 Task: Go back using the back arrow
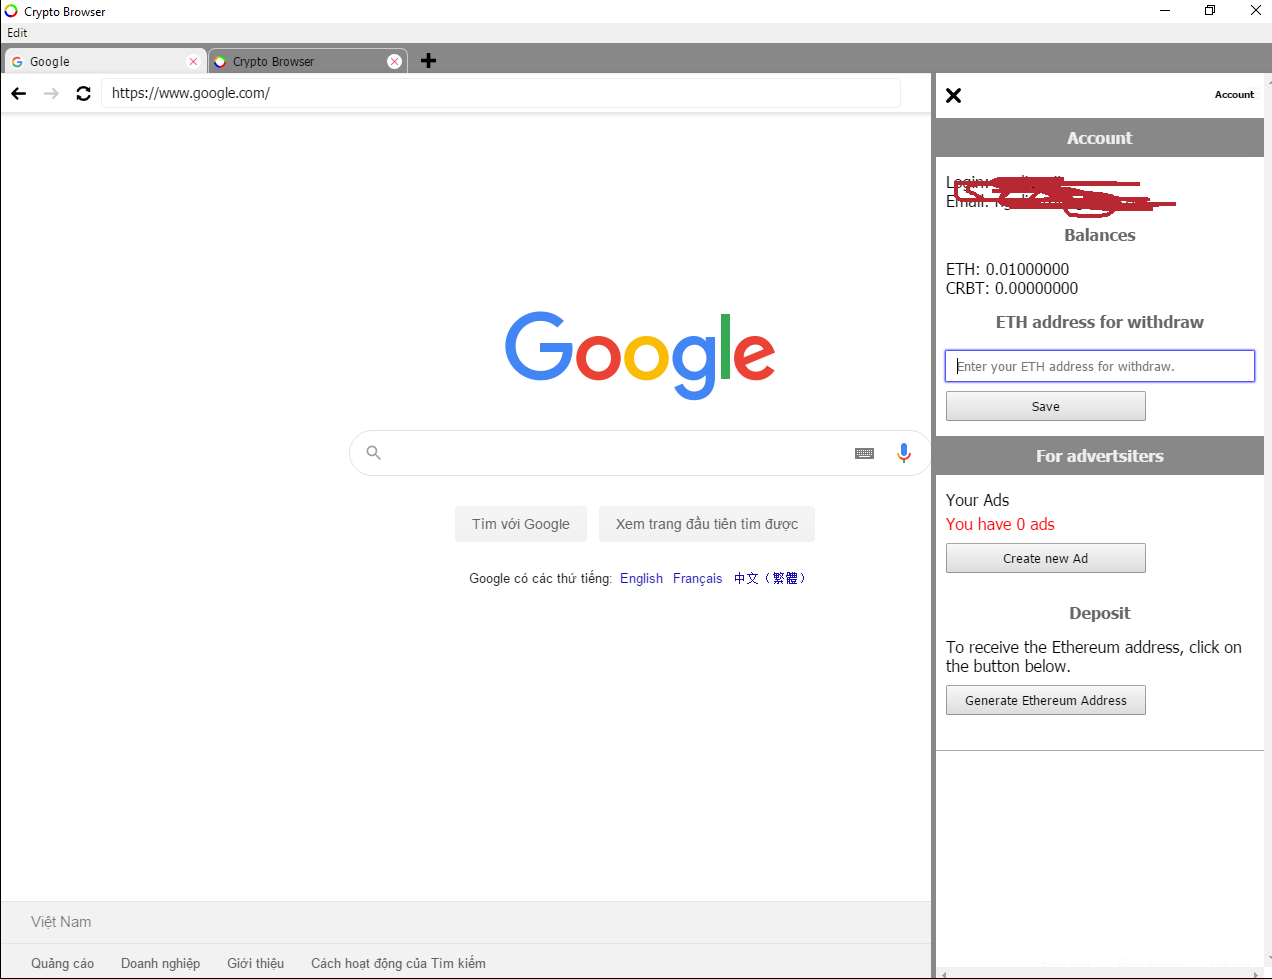click(19, 93)
